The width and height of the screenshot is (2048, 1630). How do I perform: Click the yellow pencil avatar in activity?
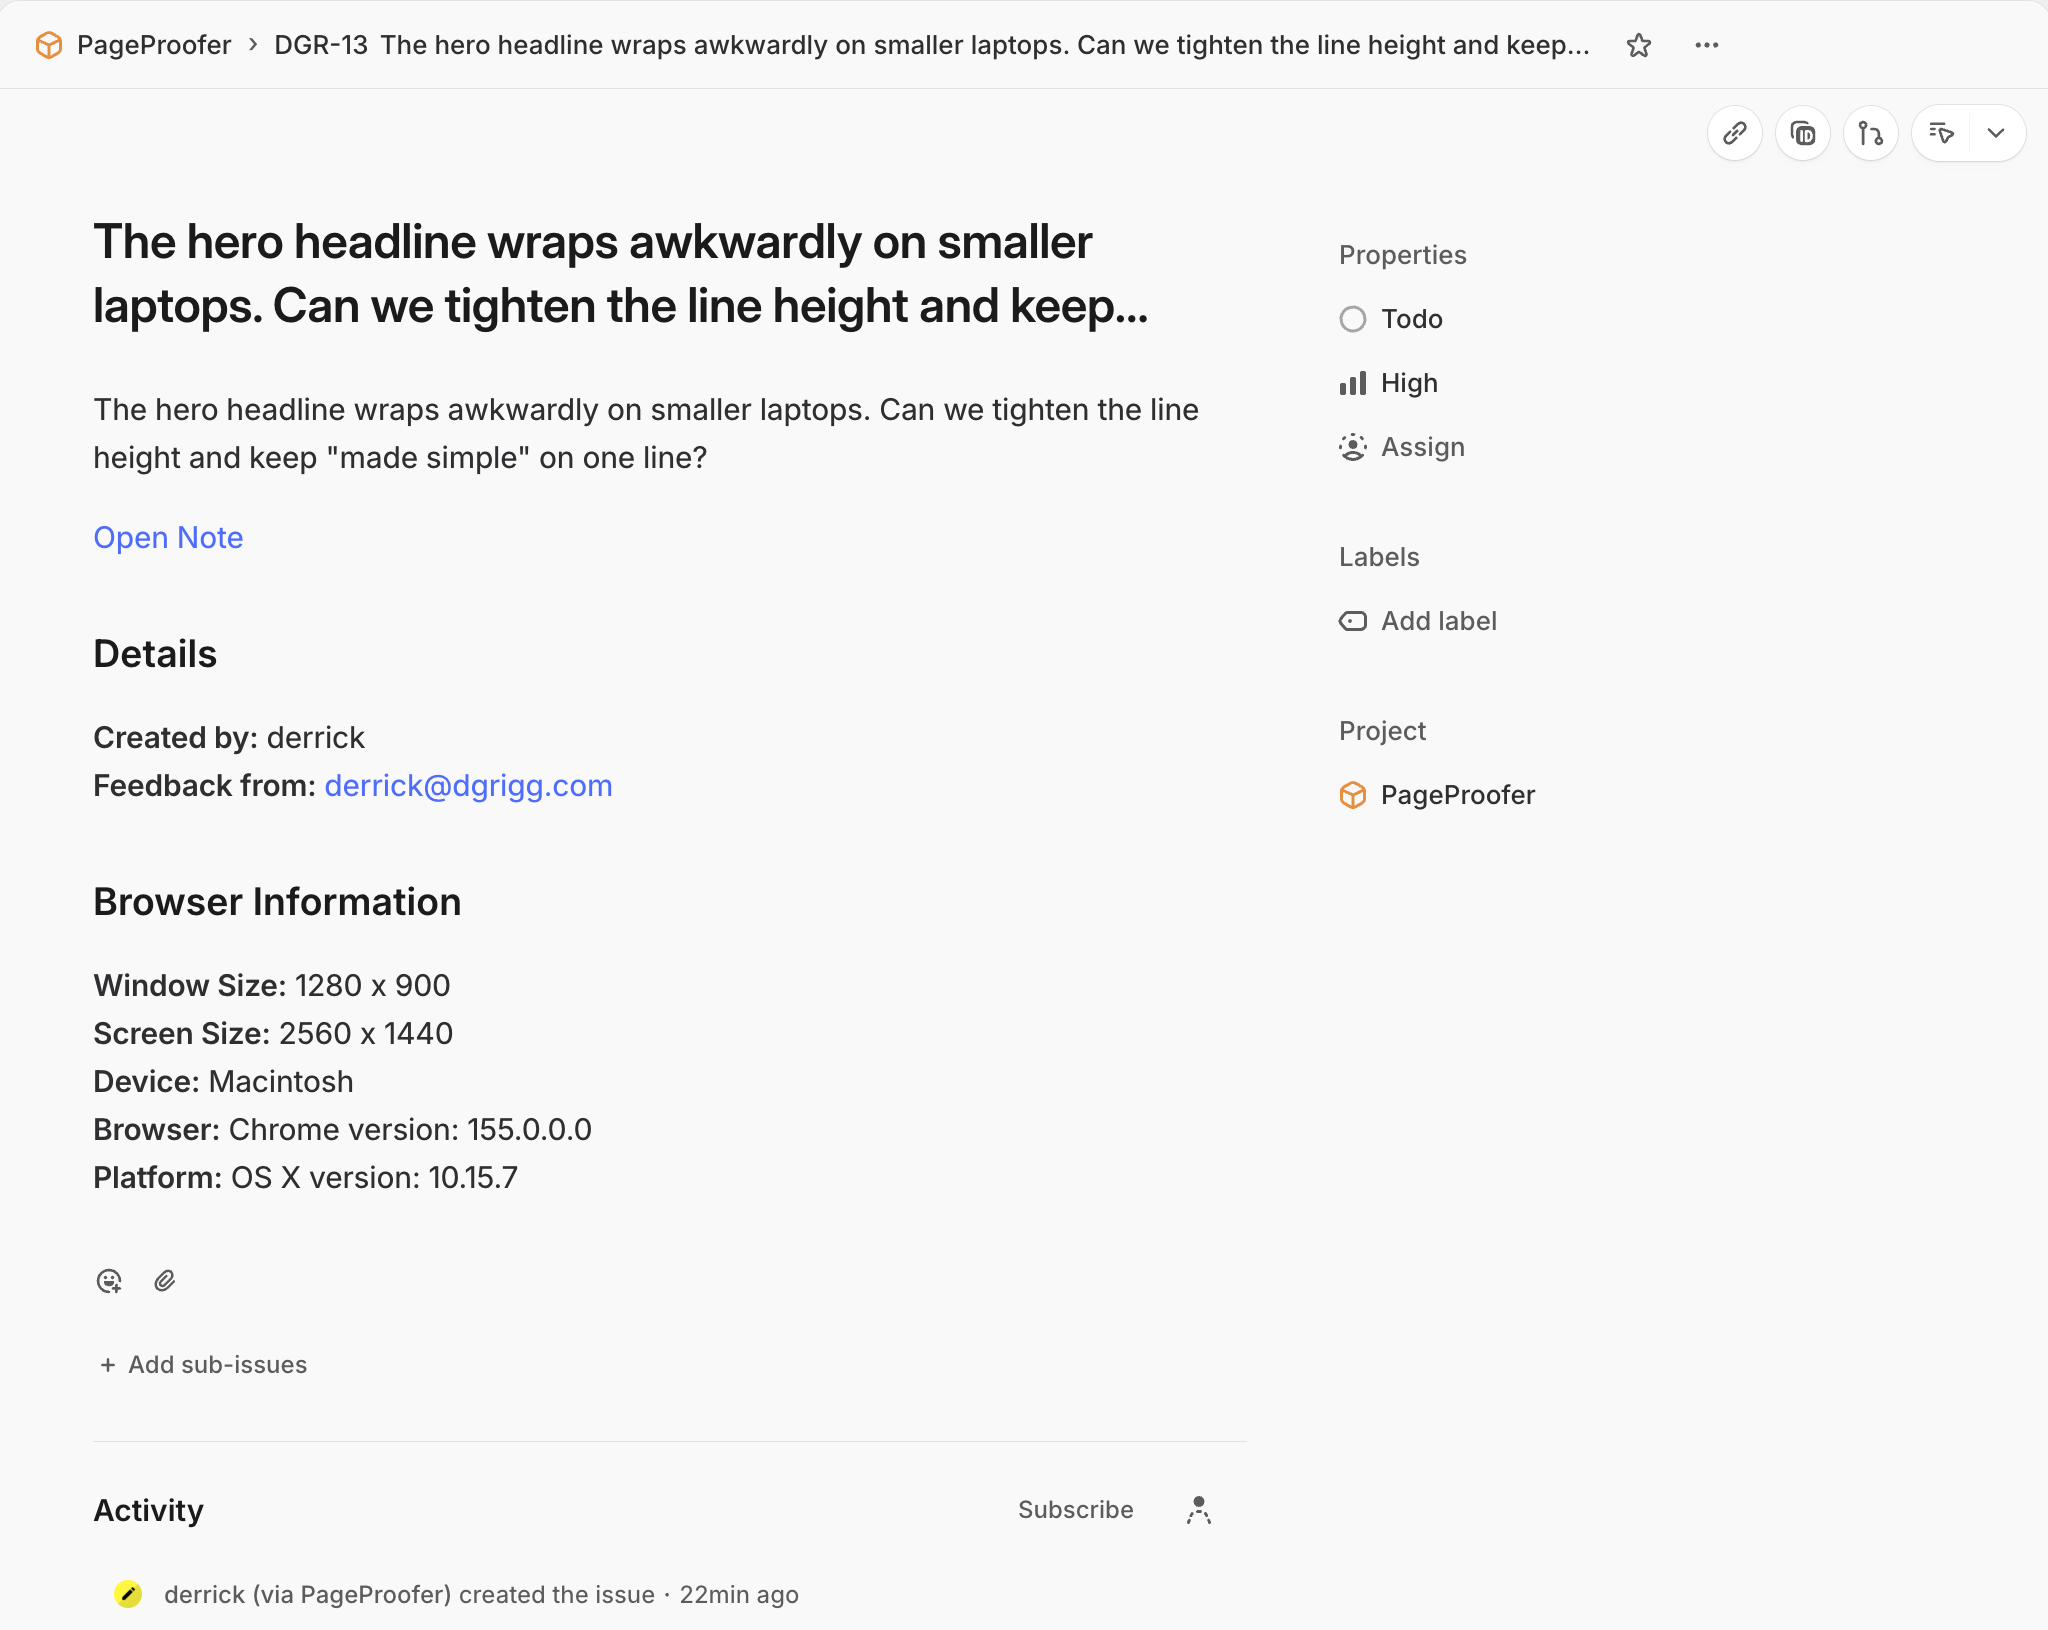128,1594
